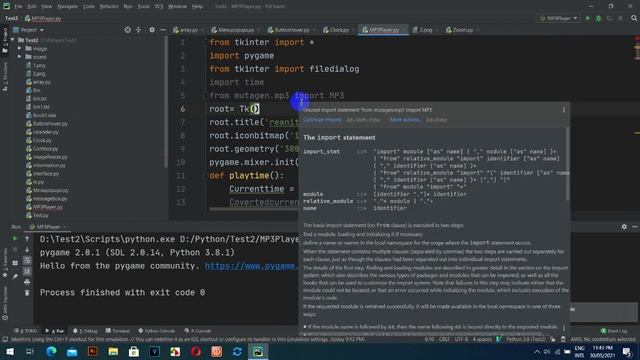The height and width of the screenshot is (360, 640).
Task: Open File Explorer from taskbar
Action: tap(113, 351)
